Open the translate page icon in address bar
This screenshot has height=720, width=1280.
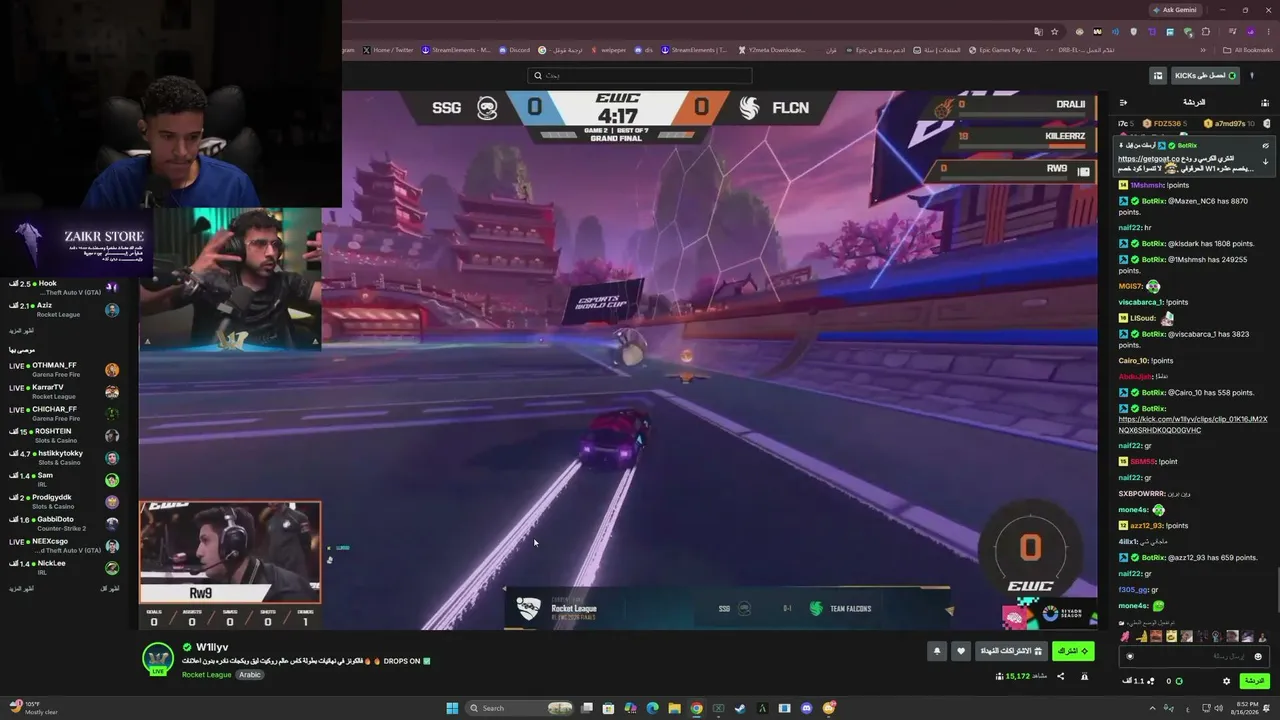pyautogui.click(x=1038, y=31)
